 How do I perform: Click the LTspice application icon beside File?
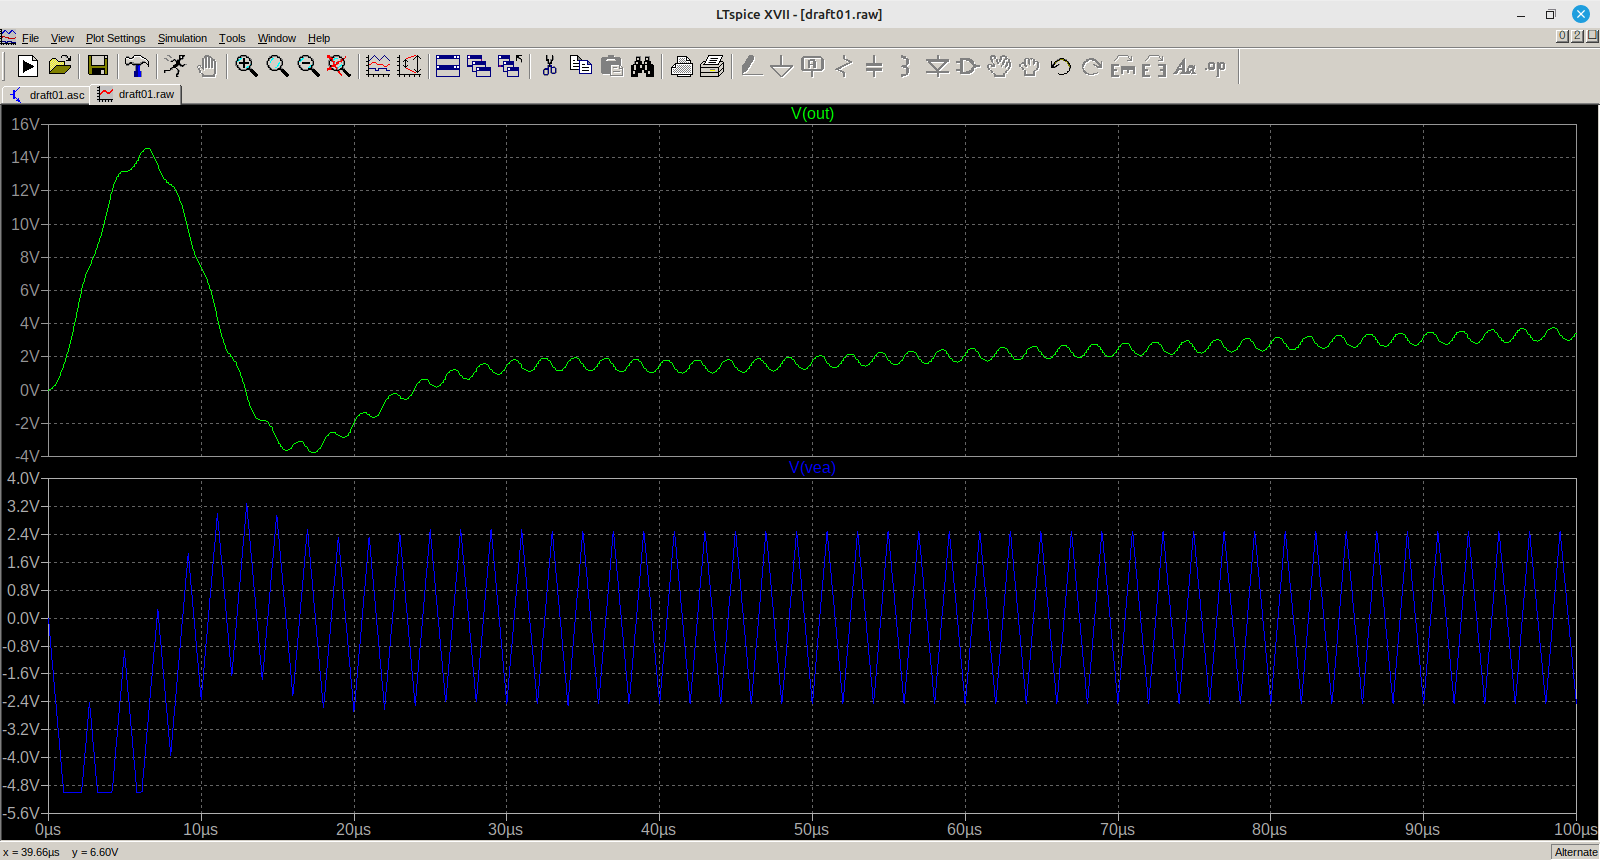click(x=8, y=37)
